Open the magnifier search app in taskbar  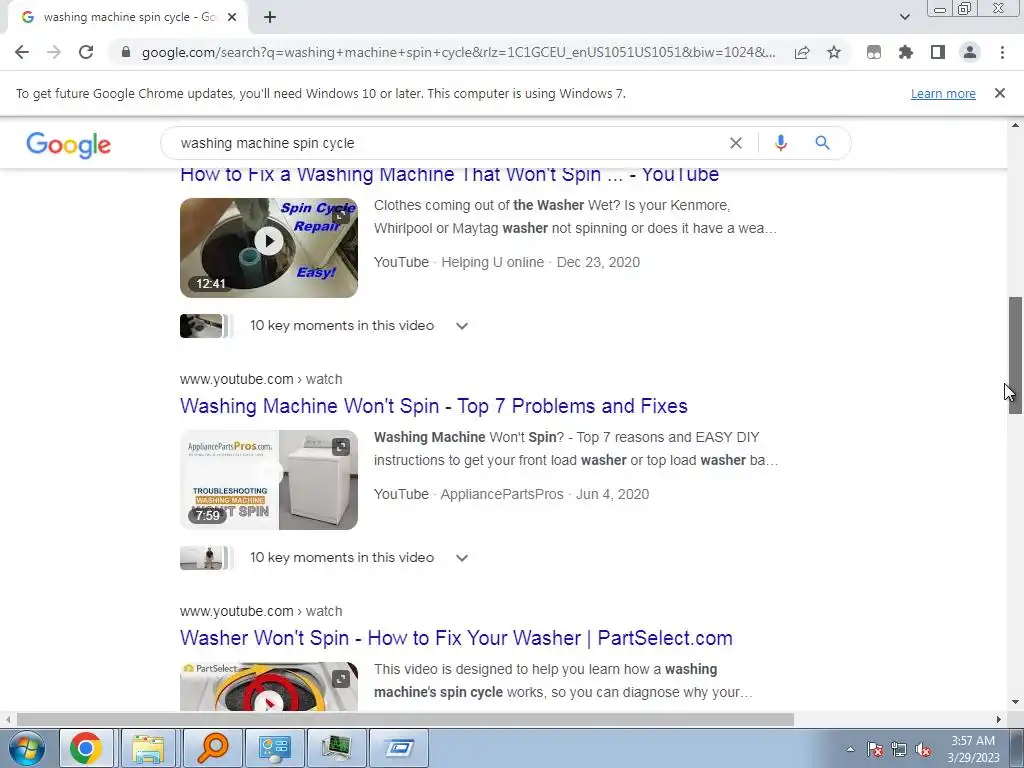click(212, 748)
